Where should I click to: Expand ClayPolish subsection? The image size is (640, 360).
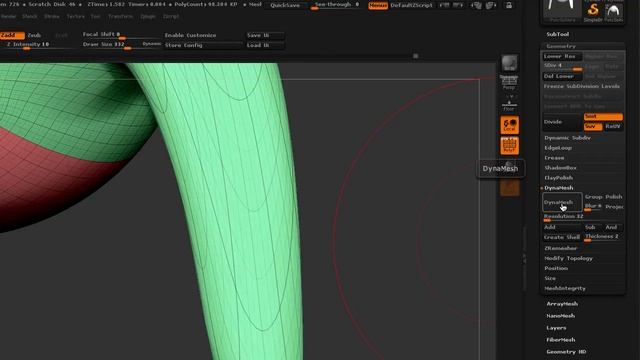pos(559,178)
